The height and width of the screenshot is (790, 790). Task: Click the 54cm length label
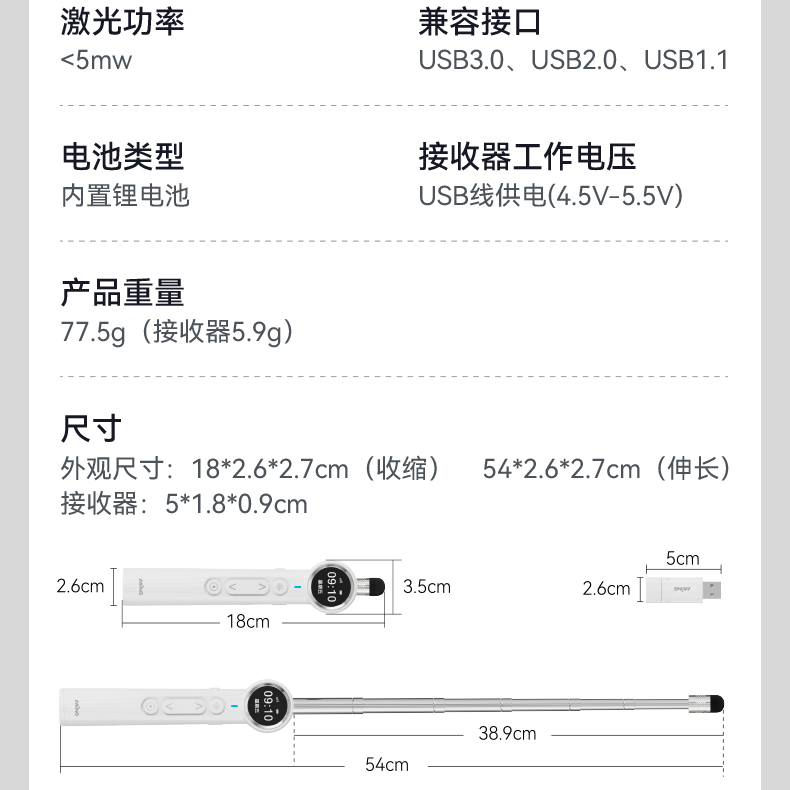387,765
